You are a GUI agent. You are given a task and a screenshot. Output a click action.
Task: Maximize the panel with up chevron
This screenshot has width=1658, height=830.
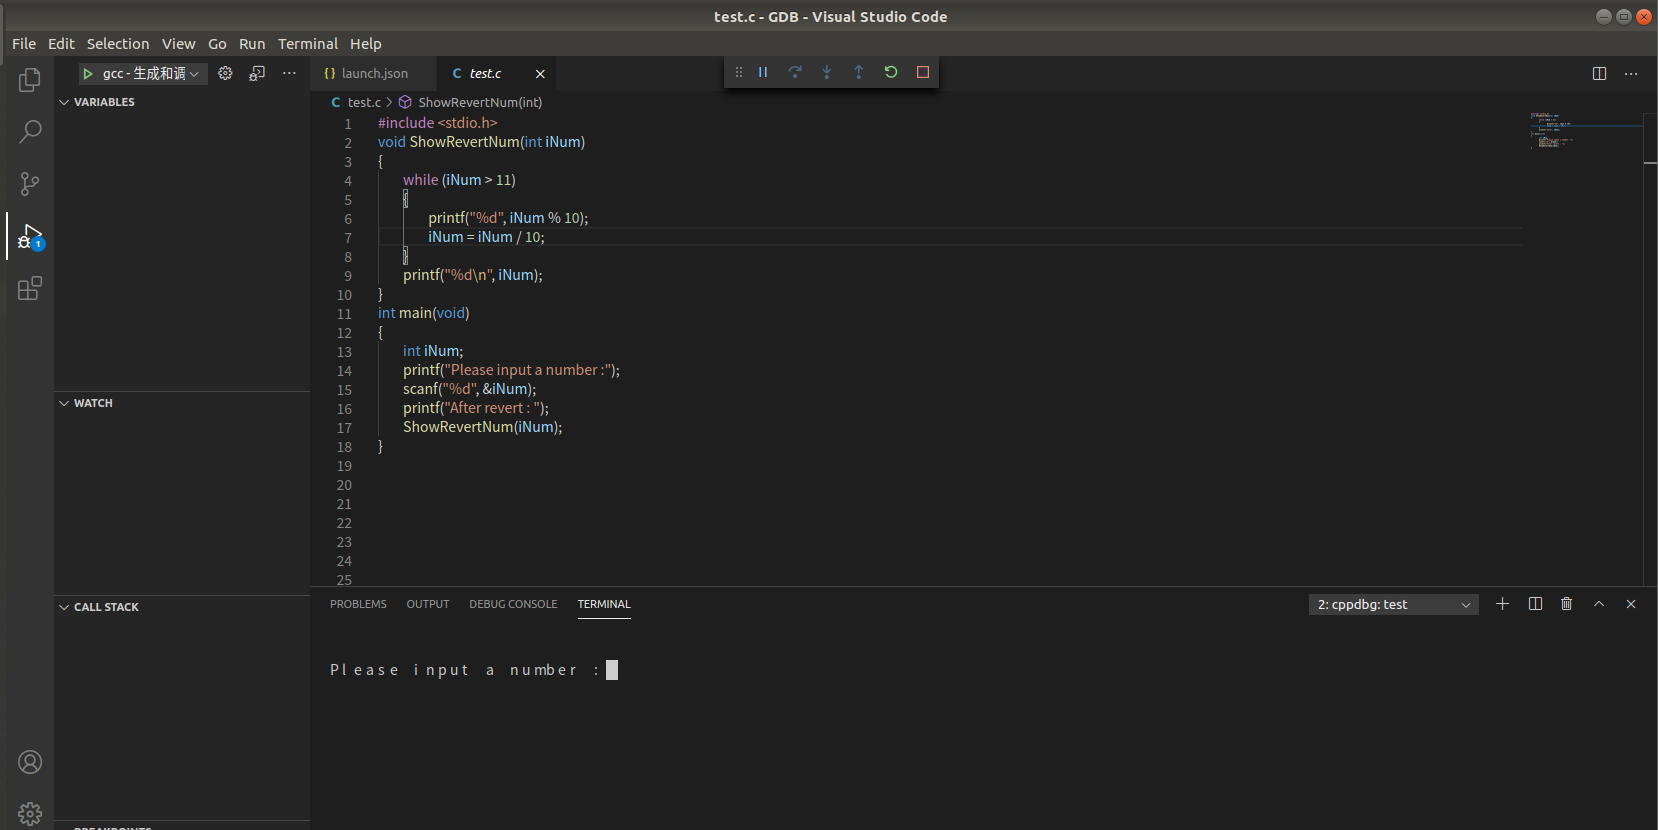point(1599,604)
